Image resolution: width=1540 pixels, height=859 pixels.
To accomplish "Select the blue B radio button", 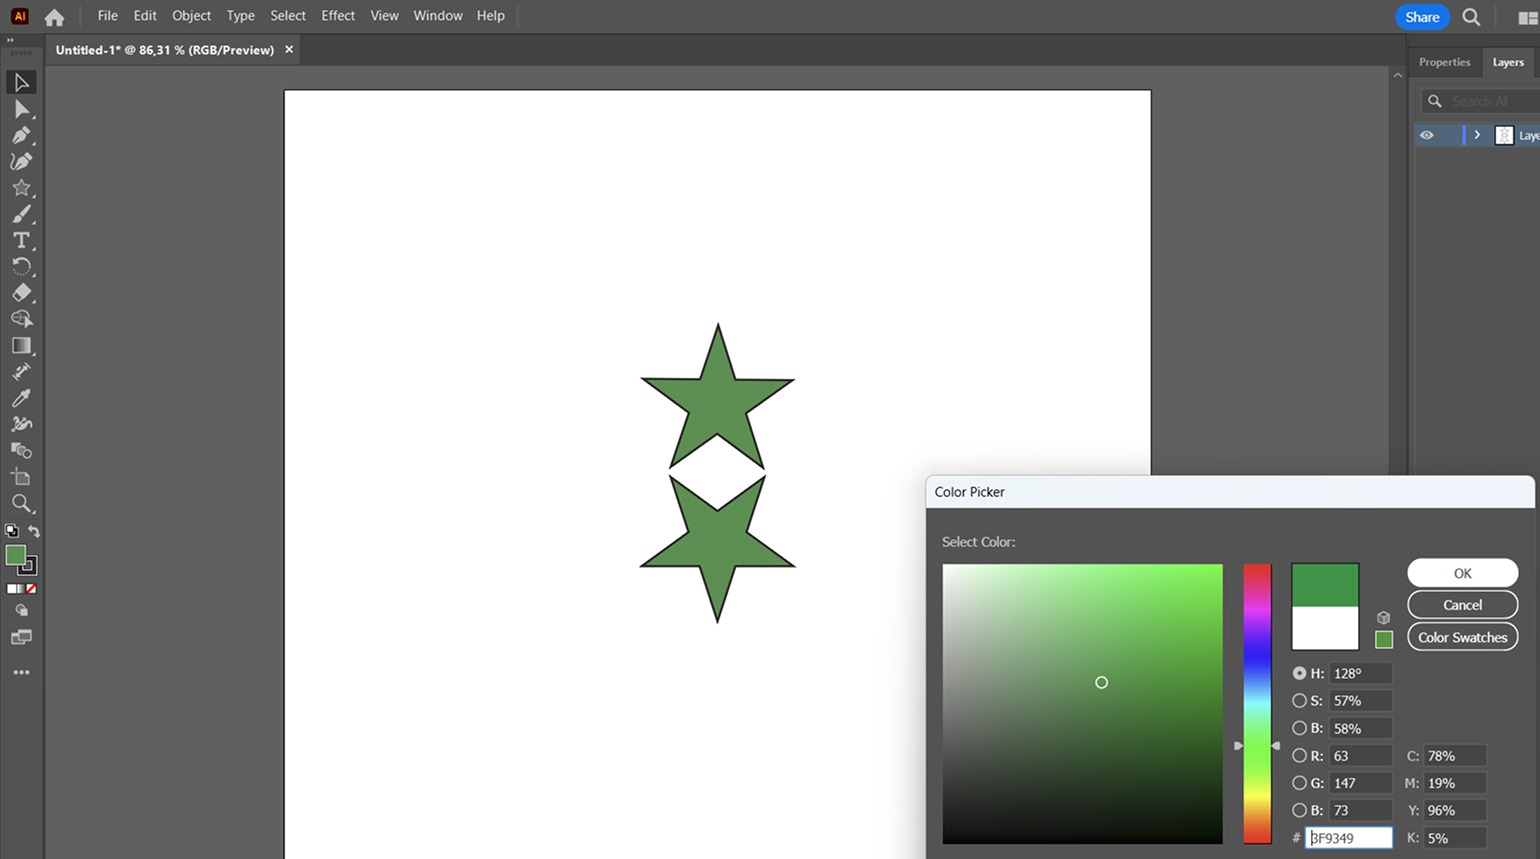I will pyautogui.click(x=1299, y=810).
